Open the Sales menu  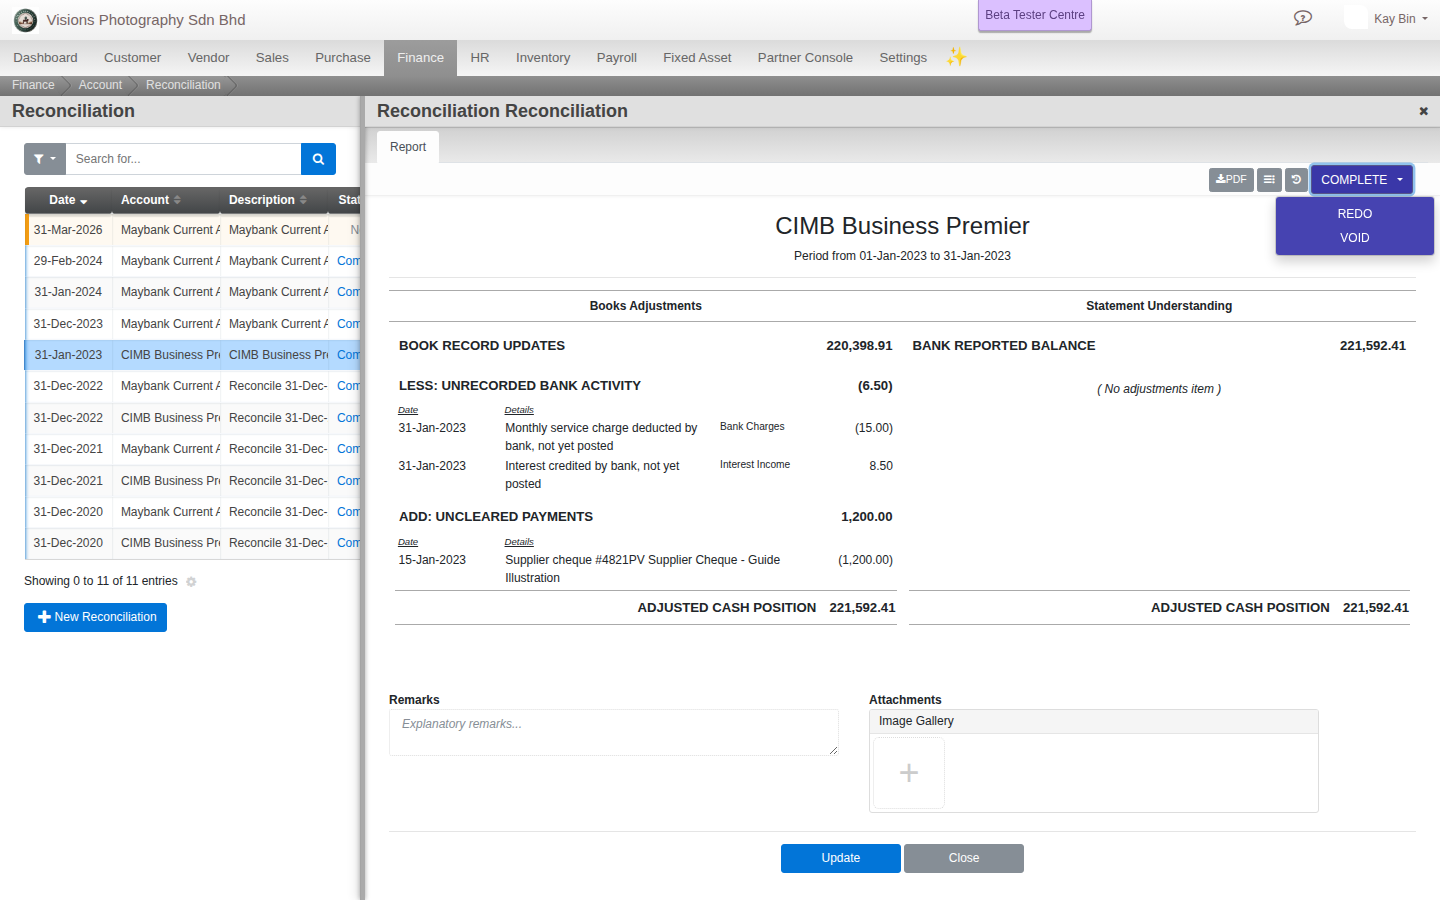tap(272, 58)
